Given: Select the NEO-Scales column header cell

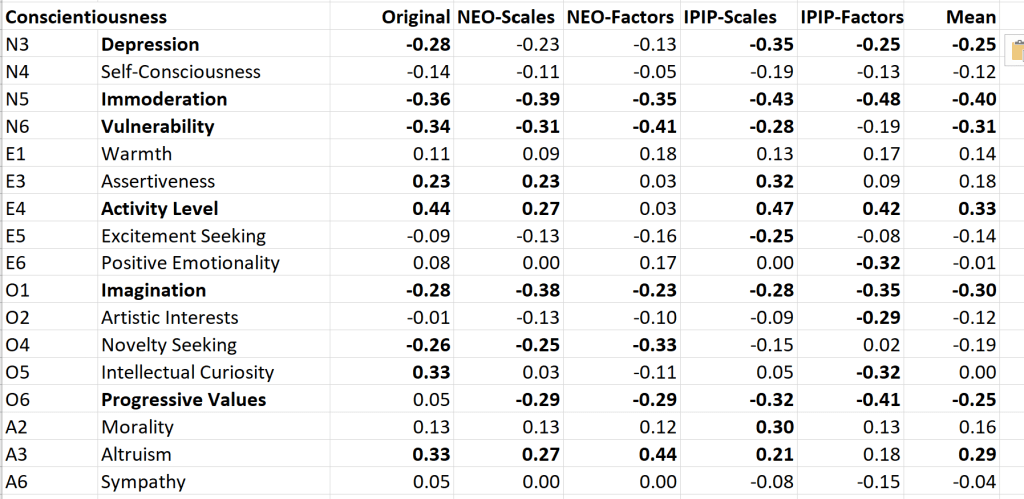Looking at the screenshot, I should 506,17.
